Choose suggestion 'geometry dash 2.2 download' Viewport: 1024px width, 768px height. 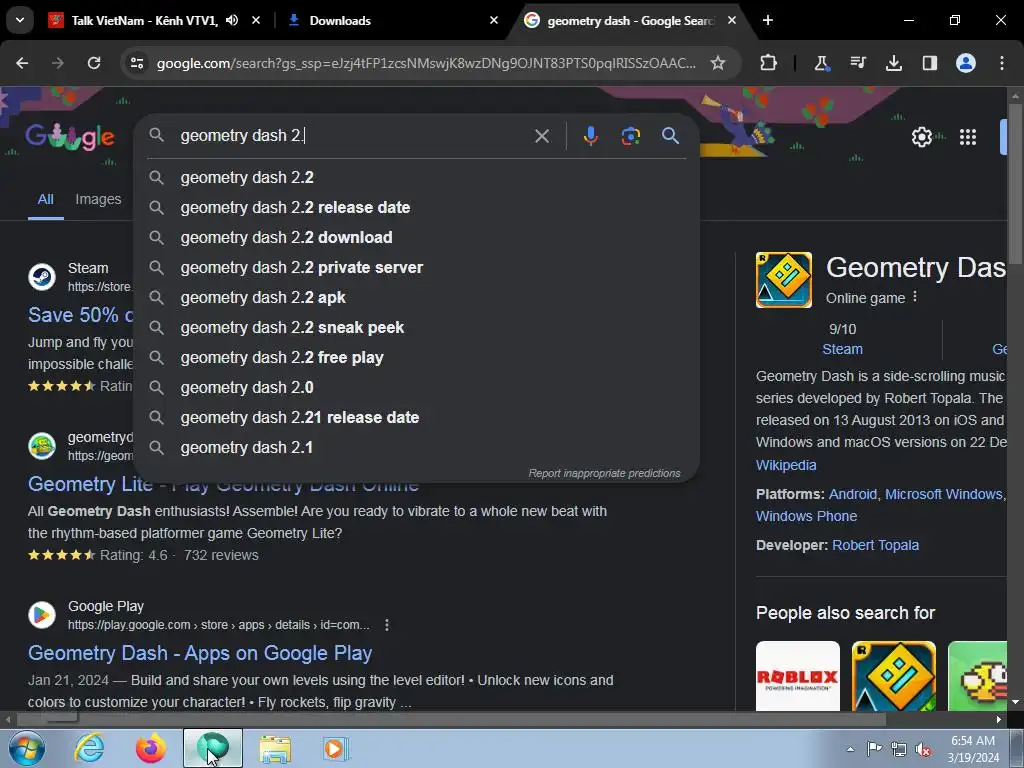pyautogui.click(x=416, y=238)
